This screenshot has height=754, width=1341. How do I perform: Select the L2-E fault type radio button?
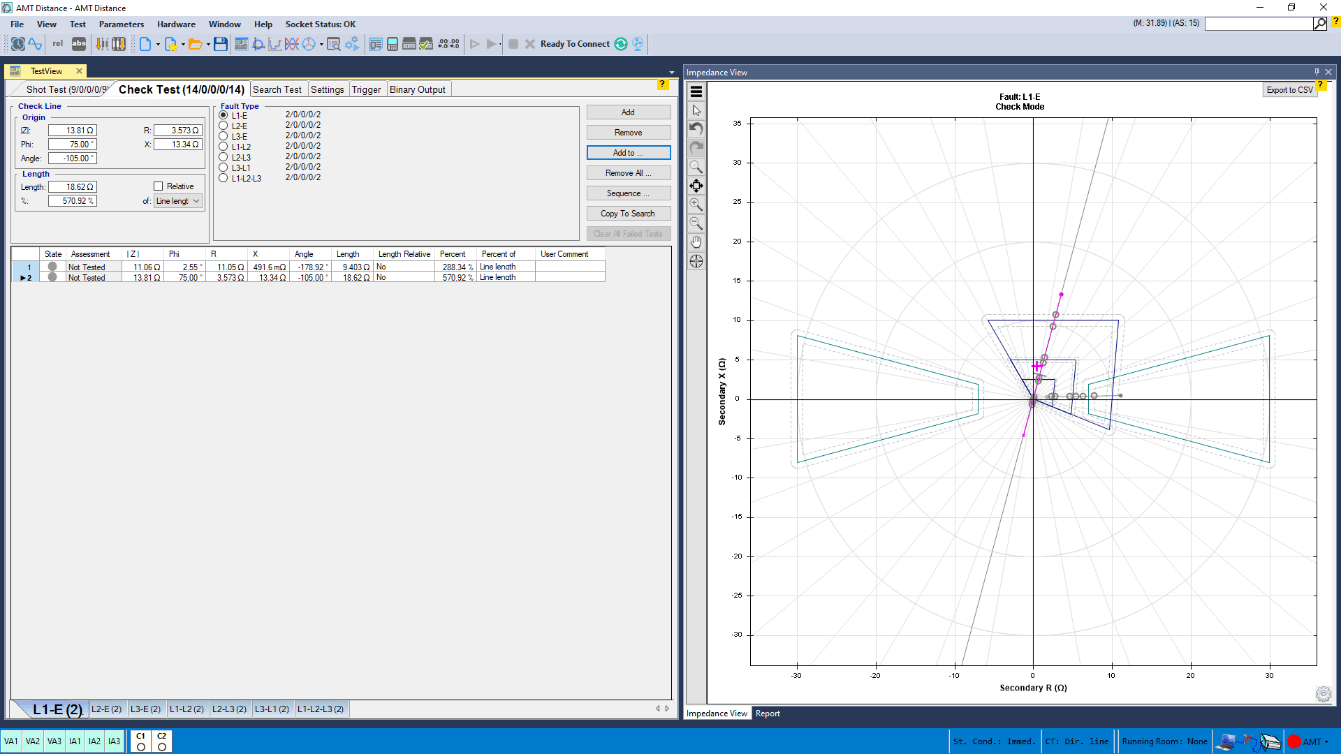pos(224,126)
